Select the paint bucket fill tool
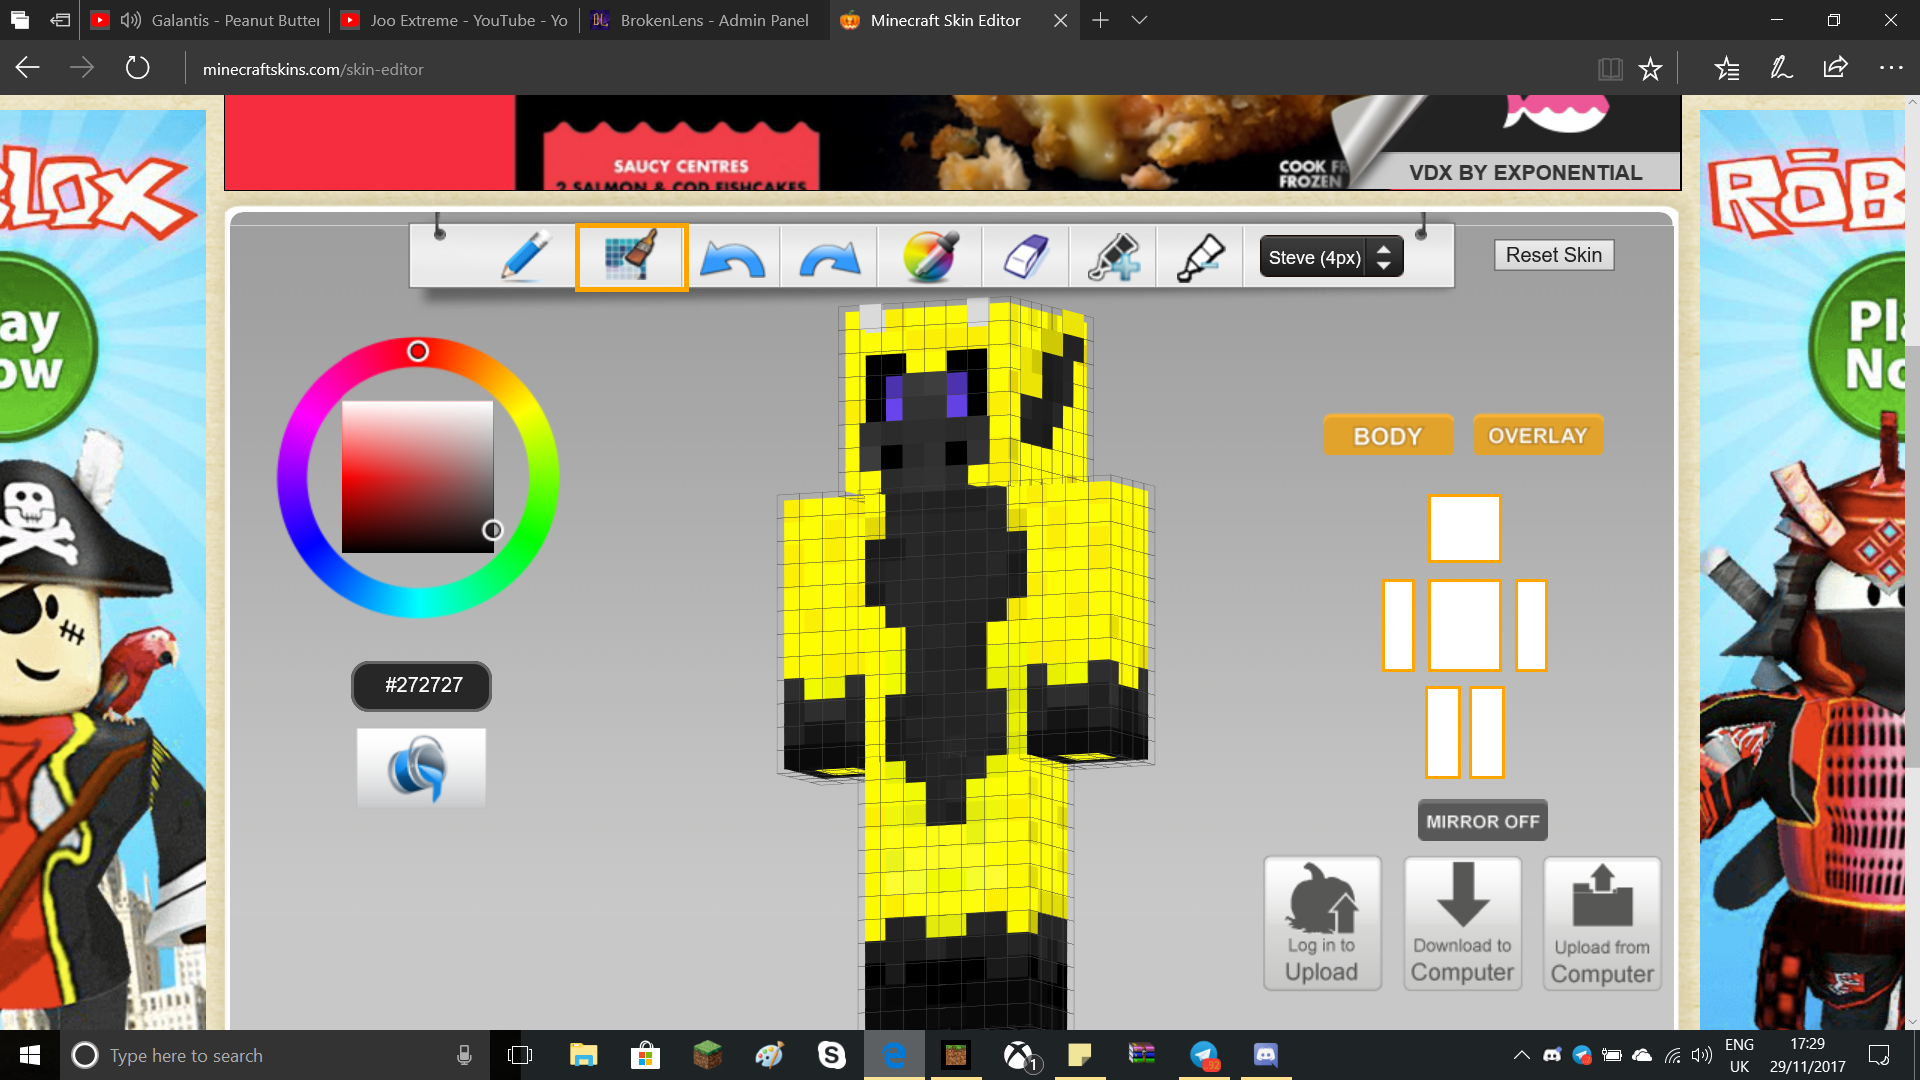The image size is (1920, 1080). pos(631,257)
